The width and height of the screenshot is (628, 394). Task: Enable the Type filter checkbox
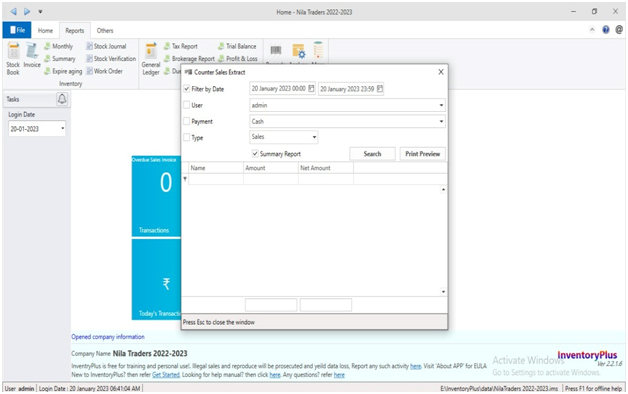click(x=187, y=137)
